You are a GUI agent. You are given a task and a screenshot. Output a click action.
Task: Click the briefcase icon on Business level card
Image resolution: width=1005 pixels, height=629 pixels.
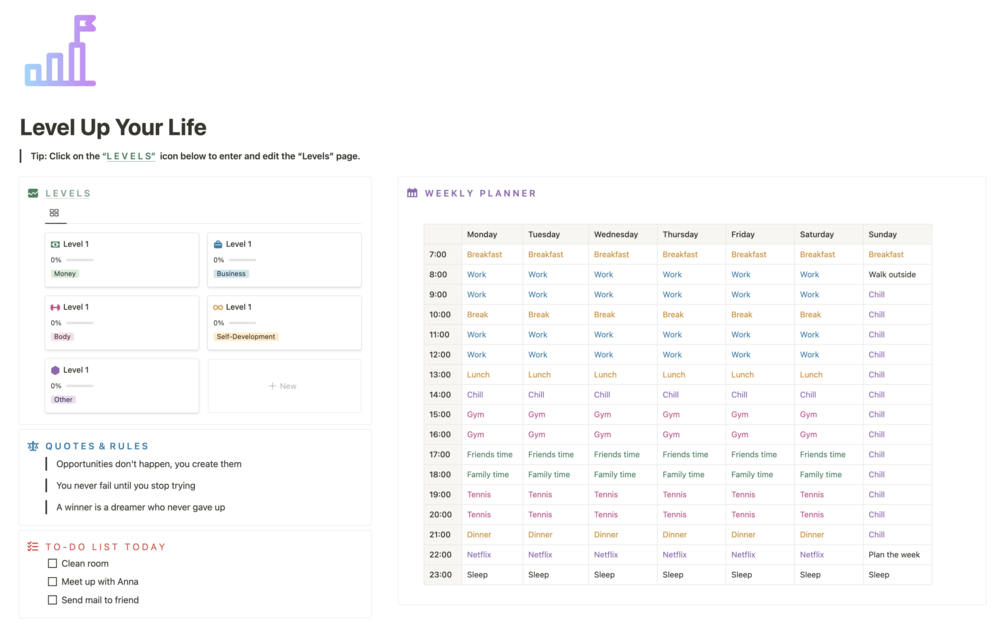point(218,244)
